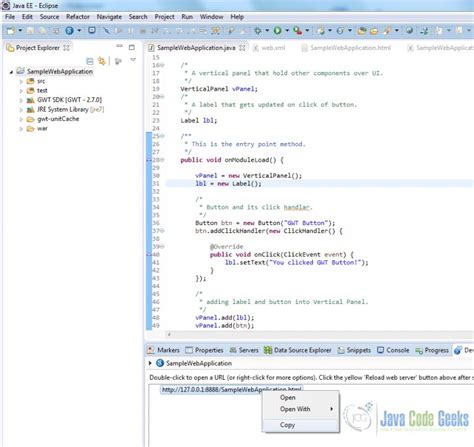Image resolution: width=474 pixels, height=447 pixels.
Task: Select the war folder in tree
Action: click(42, 129)
